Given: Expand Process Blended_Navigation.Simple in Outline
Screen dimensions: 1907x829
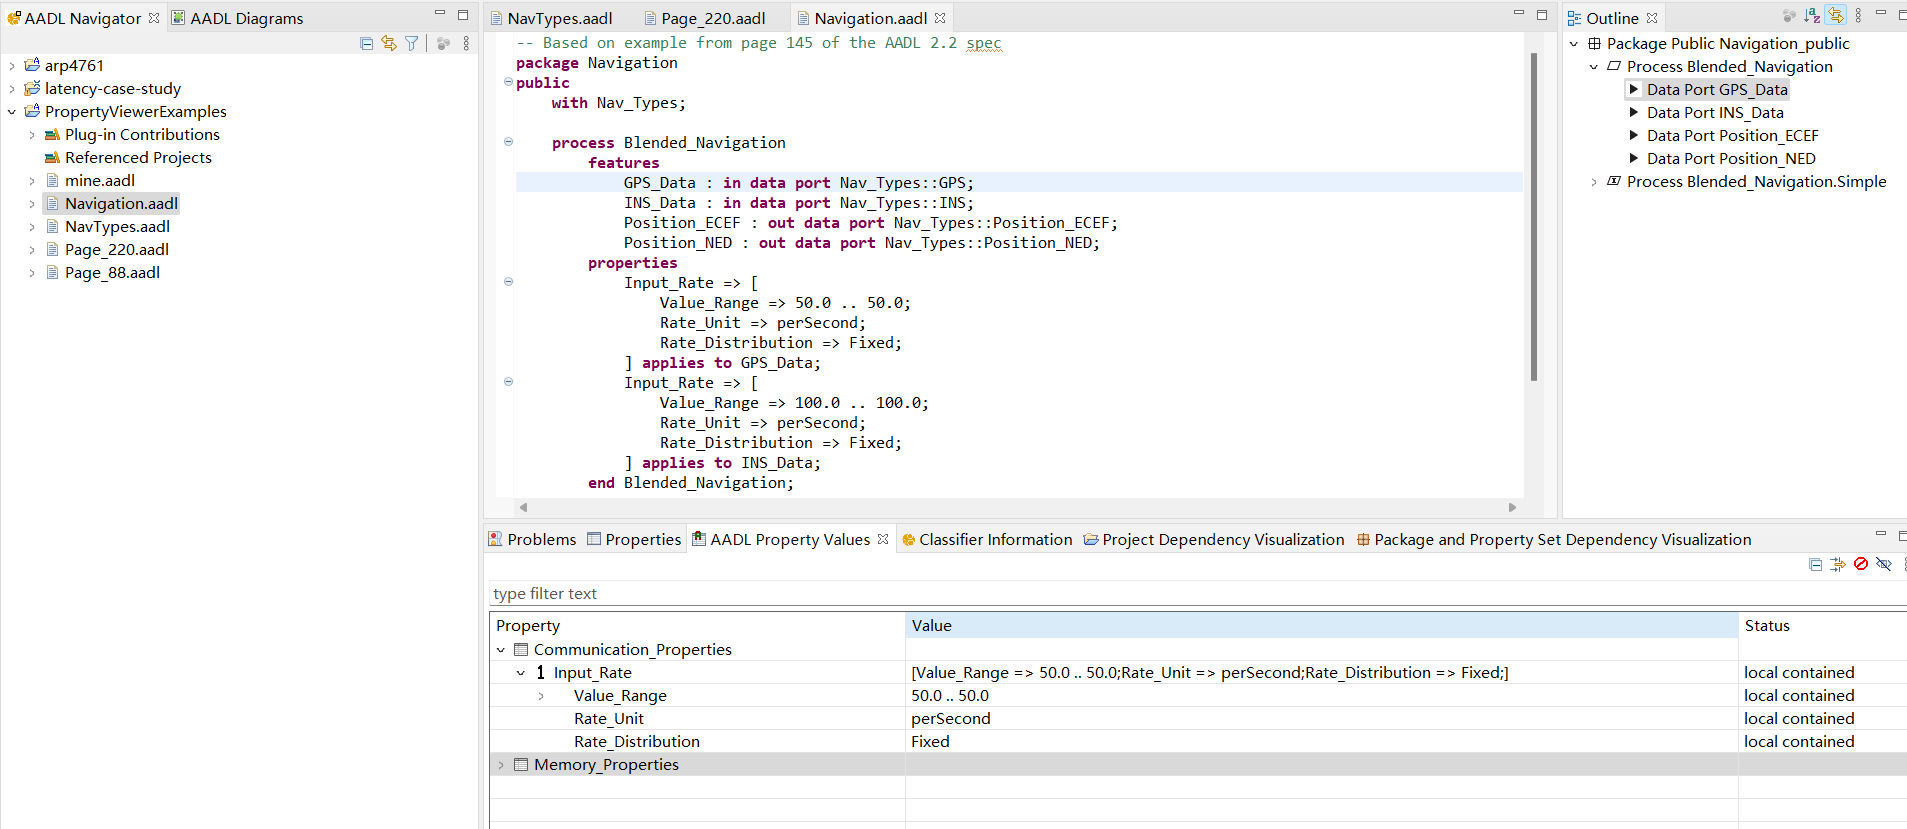Looking at the screenshot, I should pos(1594,182).
